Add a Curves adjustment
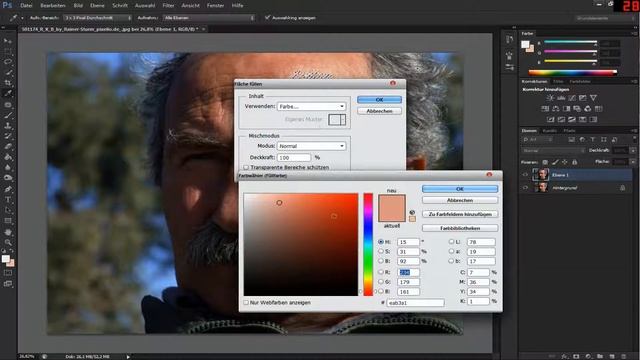 [572, 98]
